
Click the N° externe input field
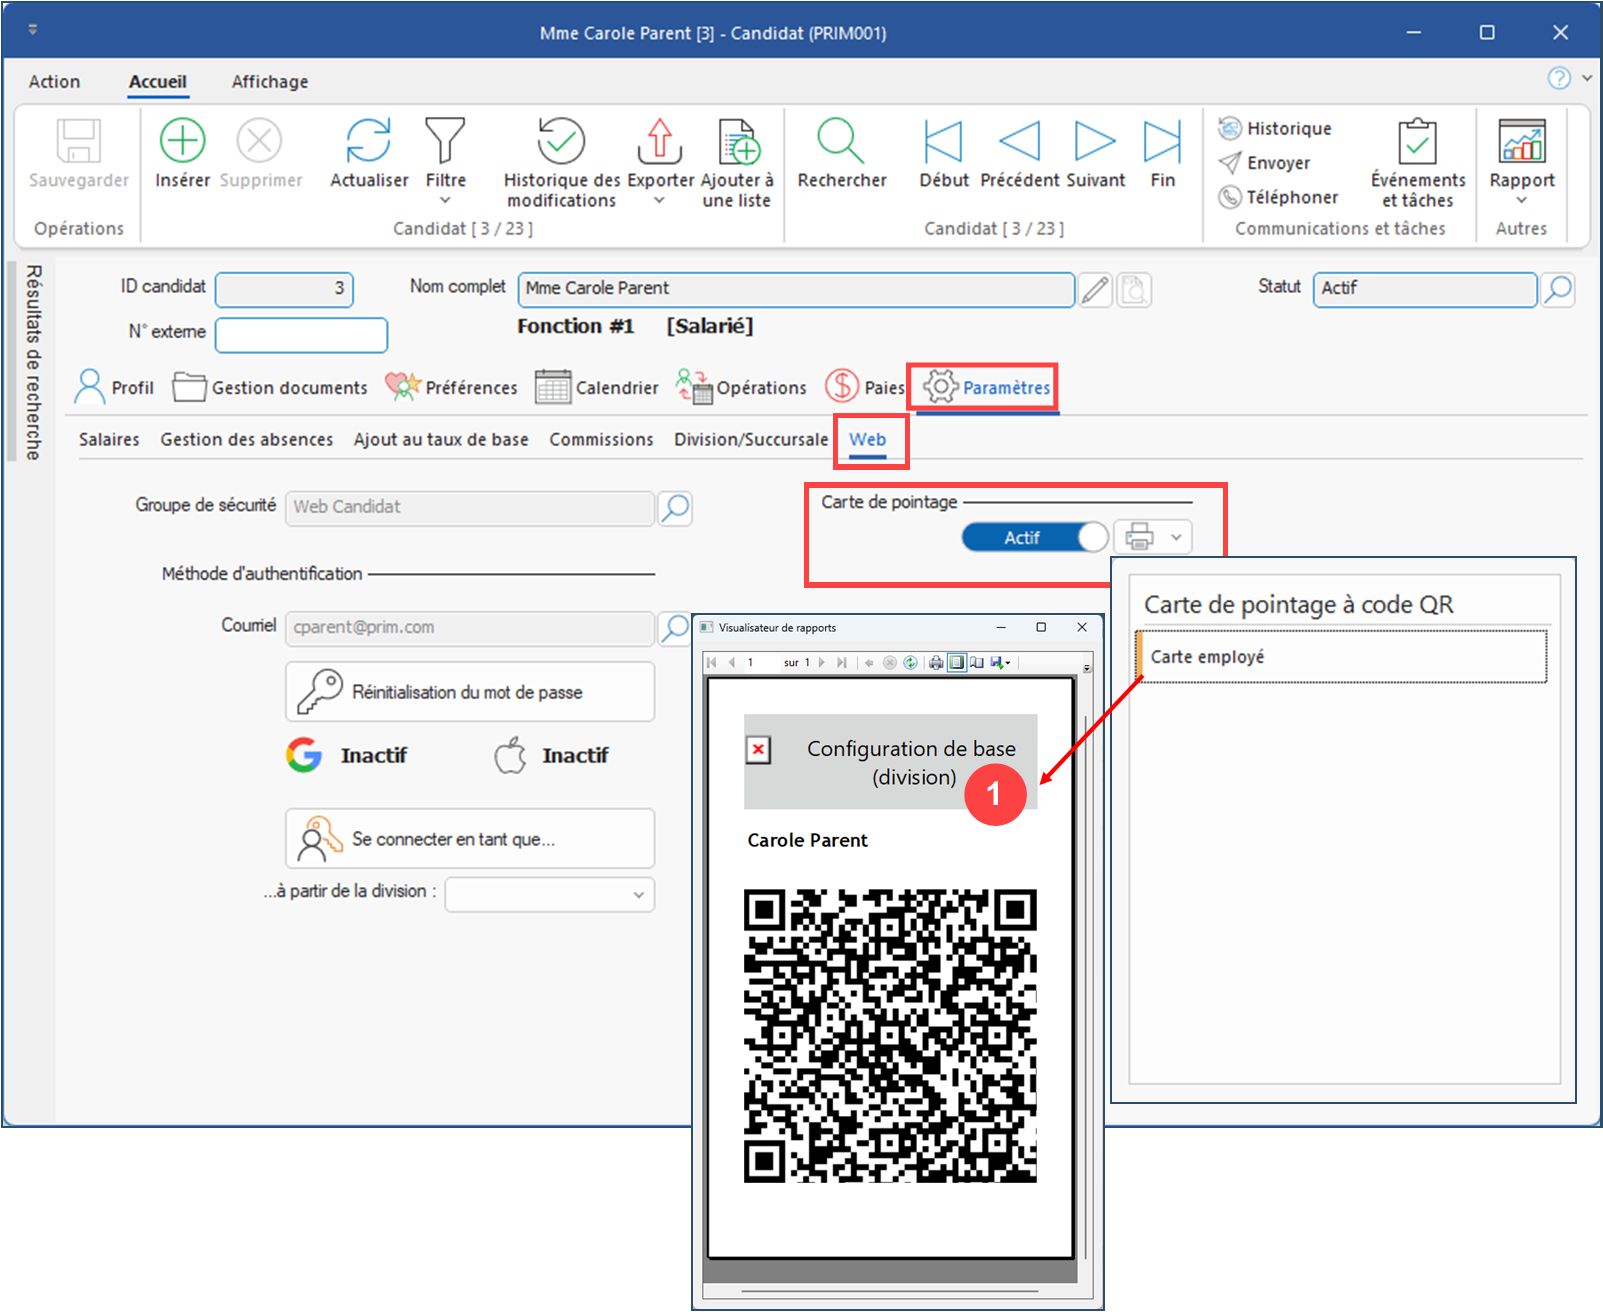(301, 335)
